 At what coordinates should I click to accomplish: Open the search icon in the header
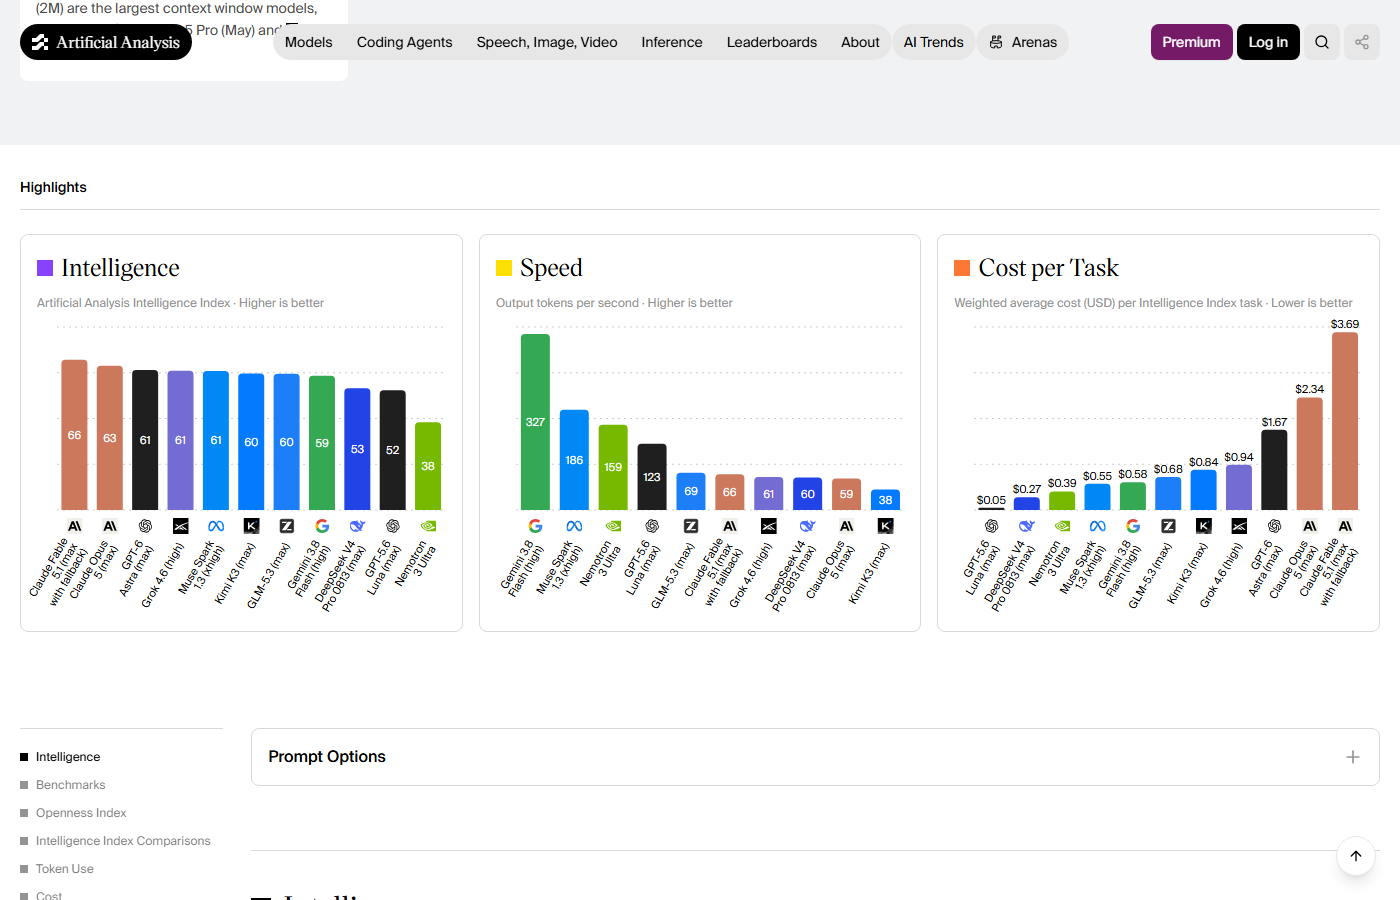coord(1322,42)
